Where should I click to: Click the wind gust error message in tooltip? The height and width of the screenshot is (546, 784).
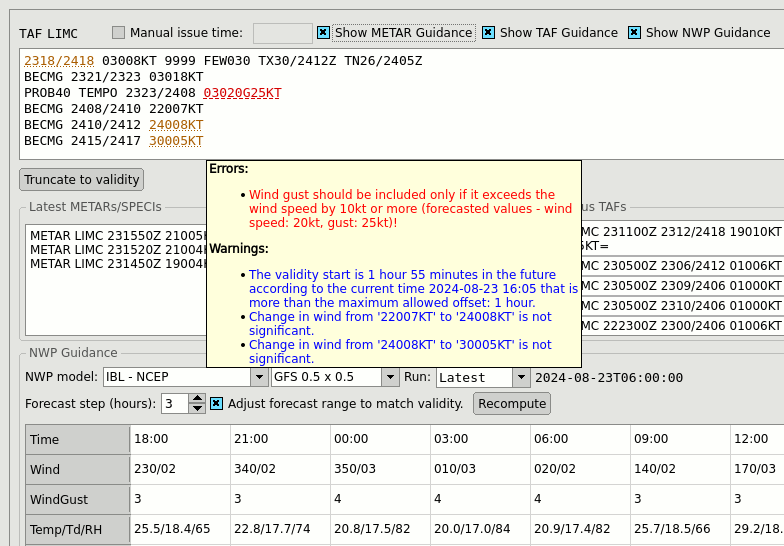coord(410,208)
